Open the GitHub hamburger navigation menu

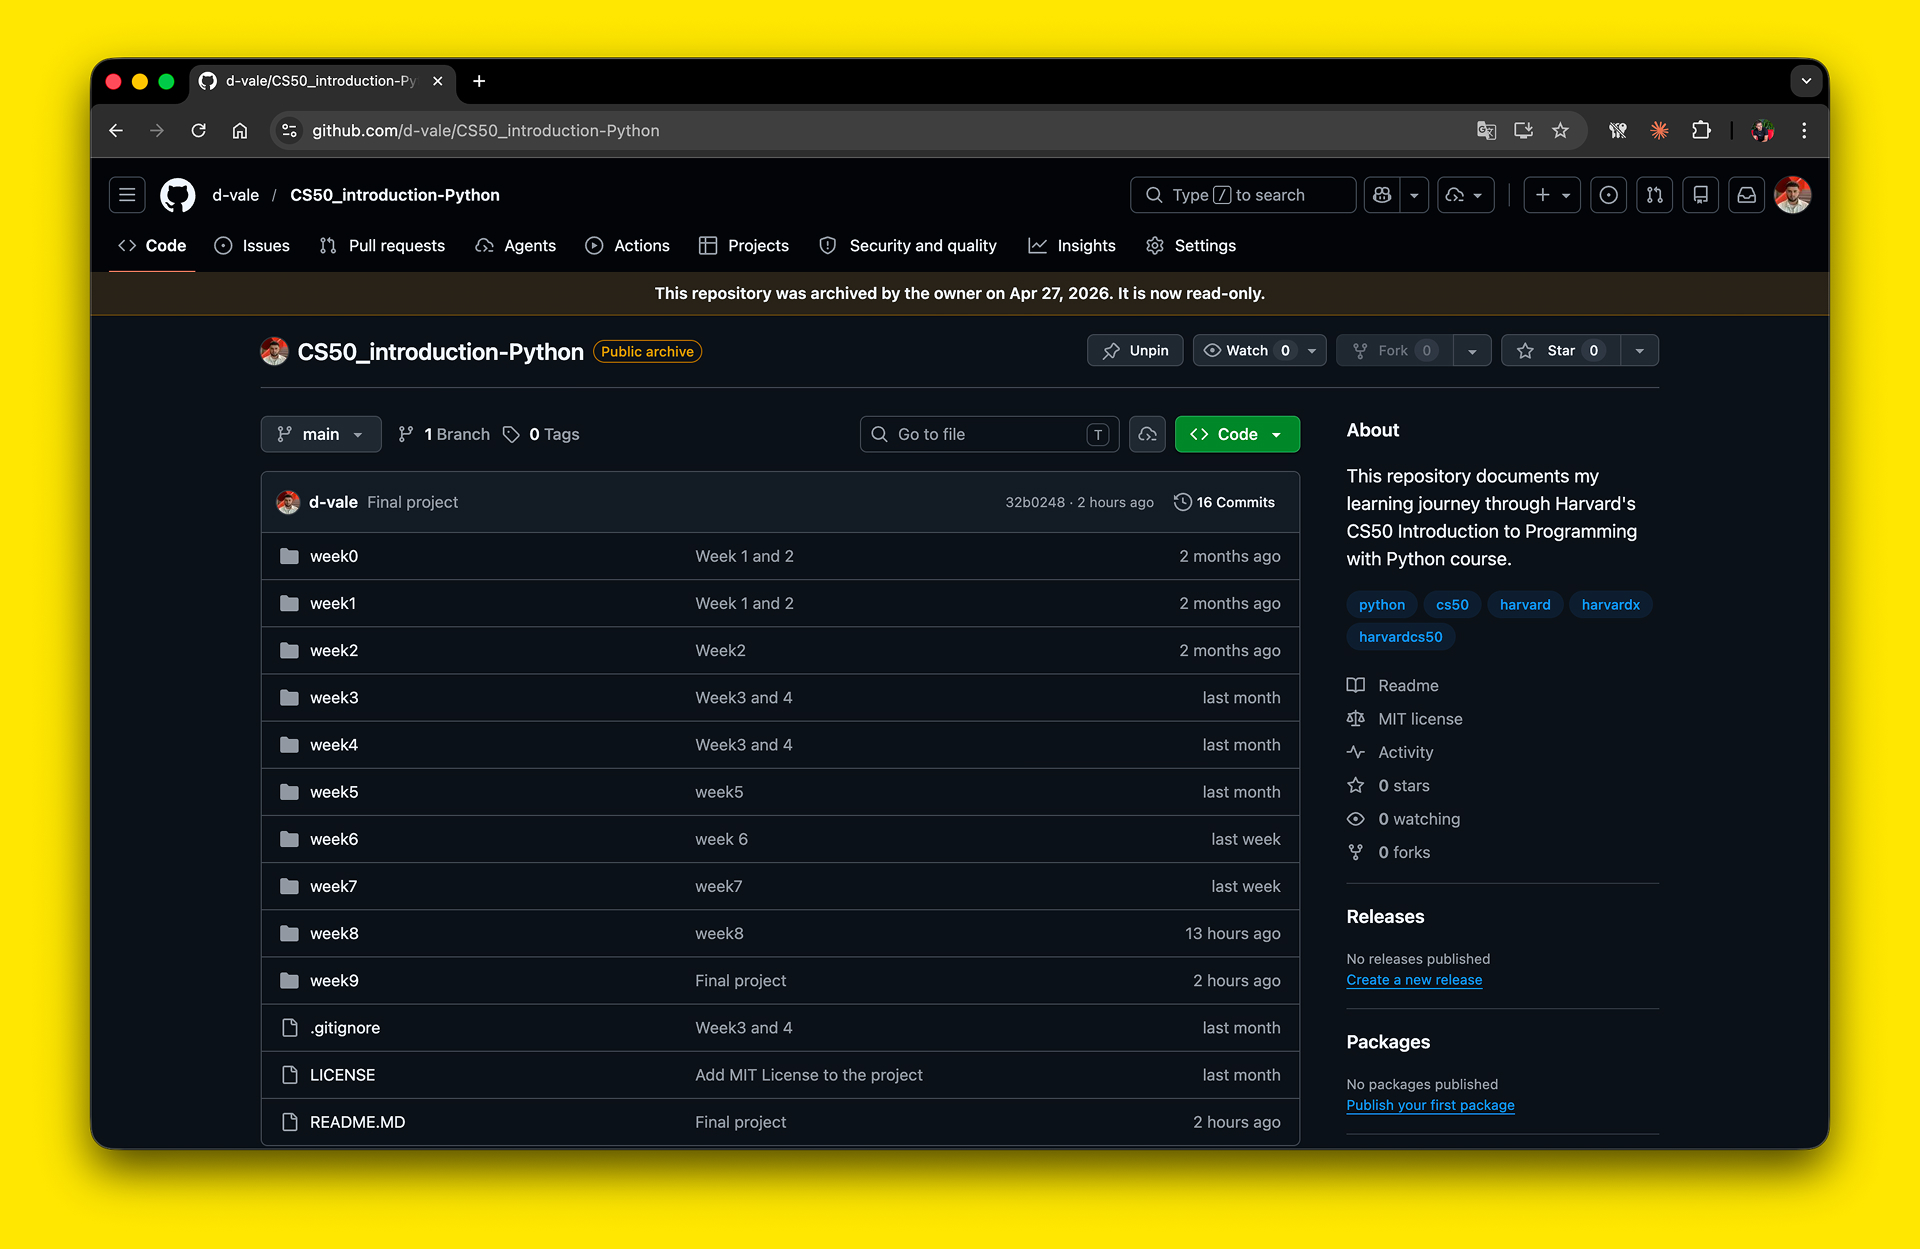[127, 195]
